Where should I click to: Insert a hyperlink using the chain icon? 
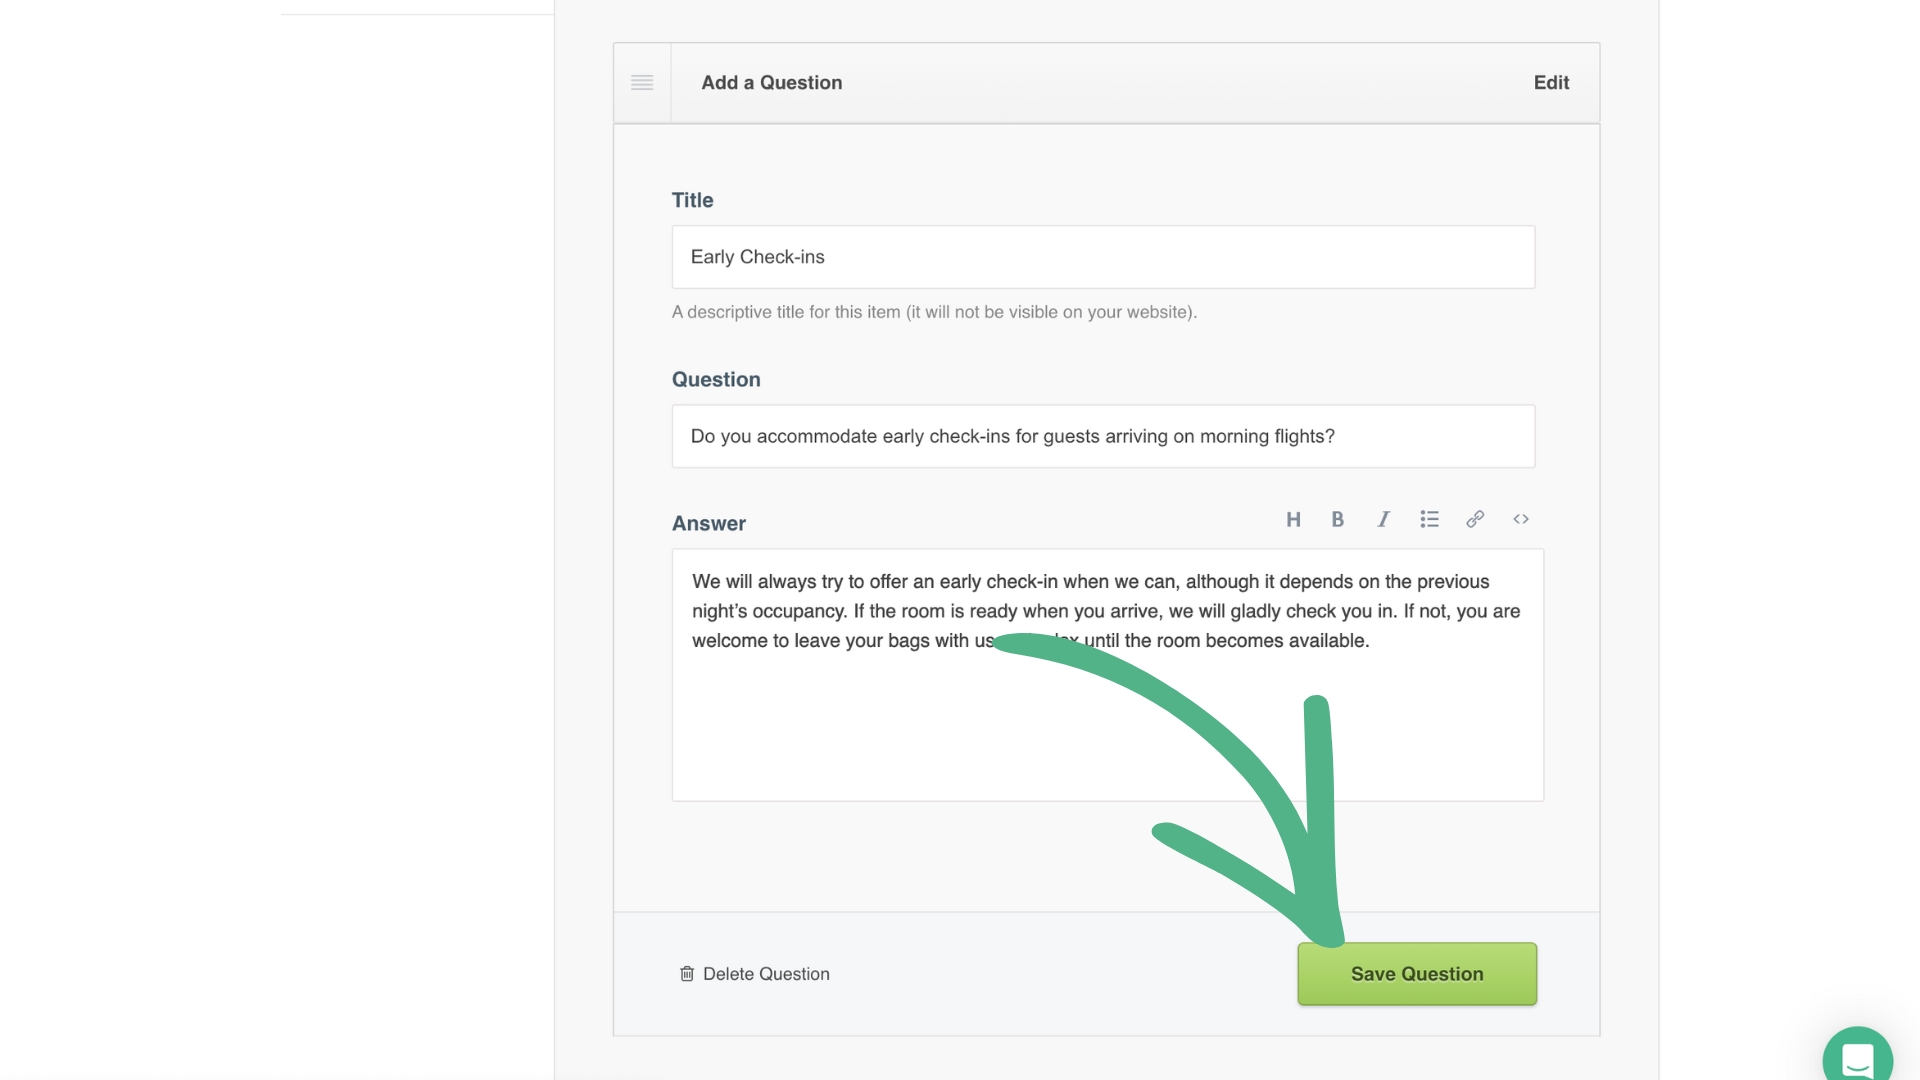click(1475, 519)
